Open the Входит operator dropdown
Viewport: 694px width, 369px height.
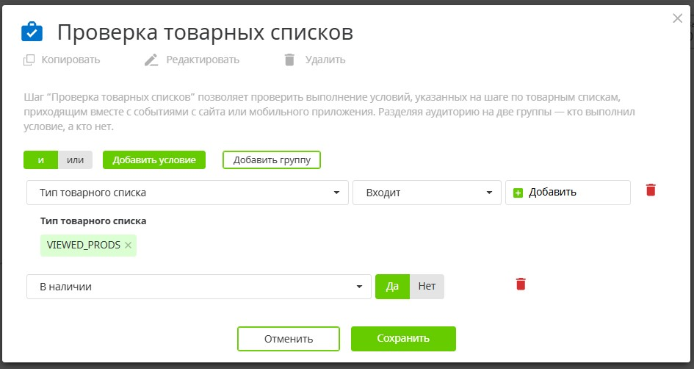pyautogui.click(x=427, y=192)
